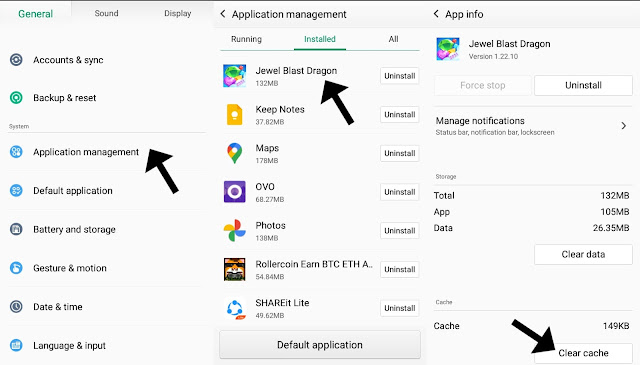Tap the Keep Notes app icon
This screenshot has height=365, width=640.
click(235, 114)
